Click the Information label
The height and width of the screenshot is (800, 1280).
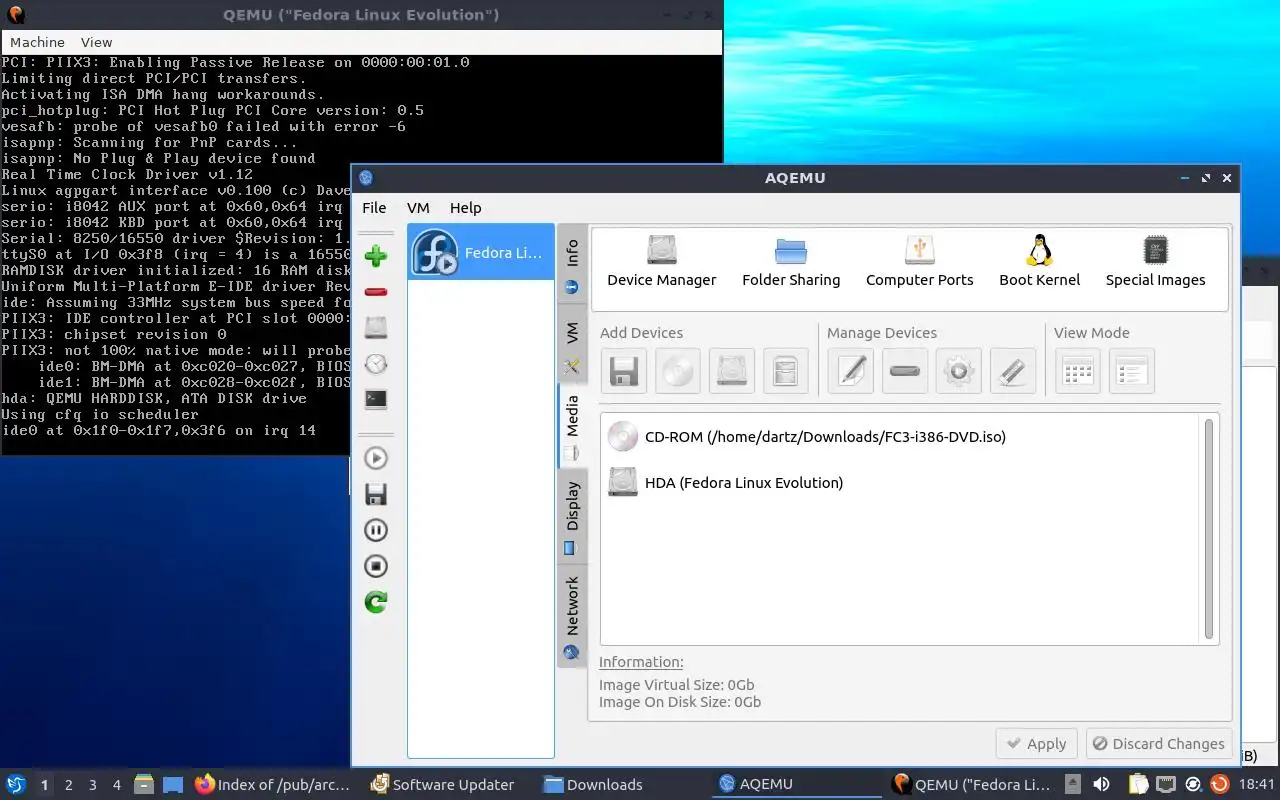(641, 662)
